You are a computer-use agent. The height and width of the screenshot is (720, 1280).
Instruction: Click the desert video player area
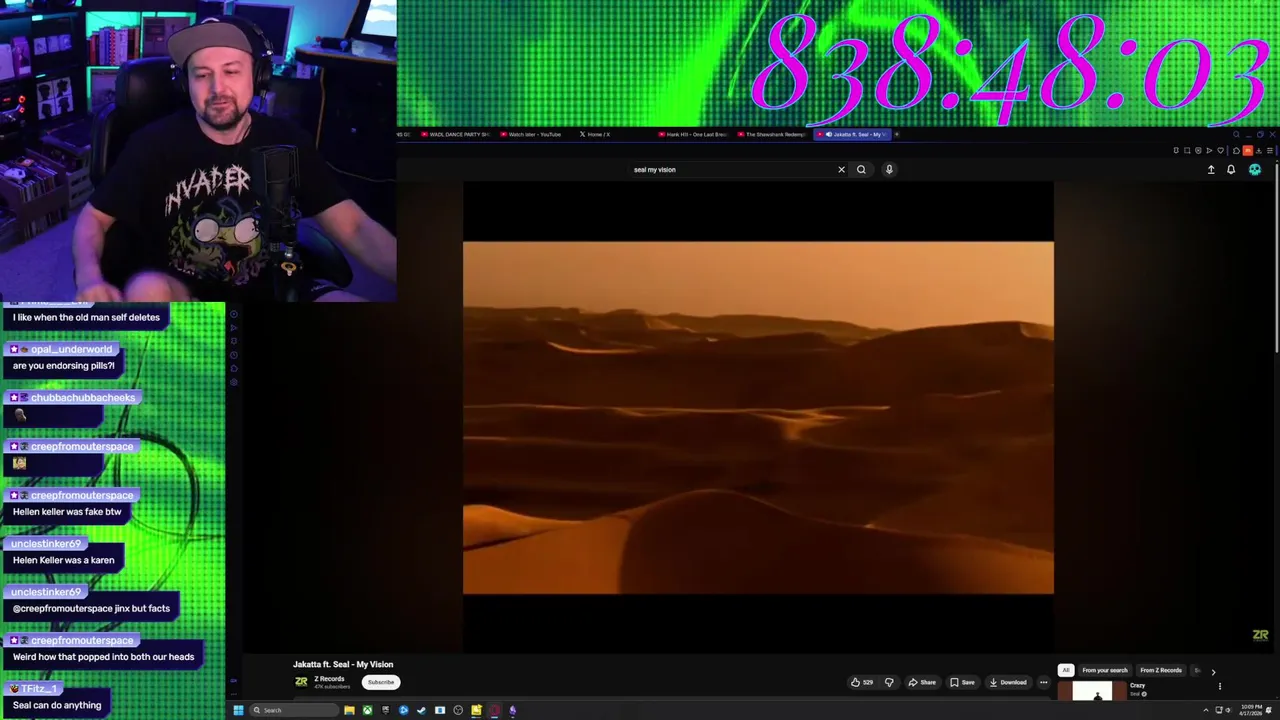758,417
